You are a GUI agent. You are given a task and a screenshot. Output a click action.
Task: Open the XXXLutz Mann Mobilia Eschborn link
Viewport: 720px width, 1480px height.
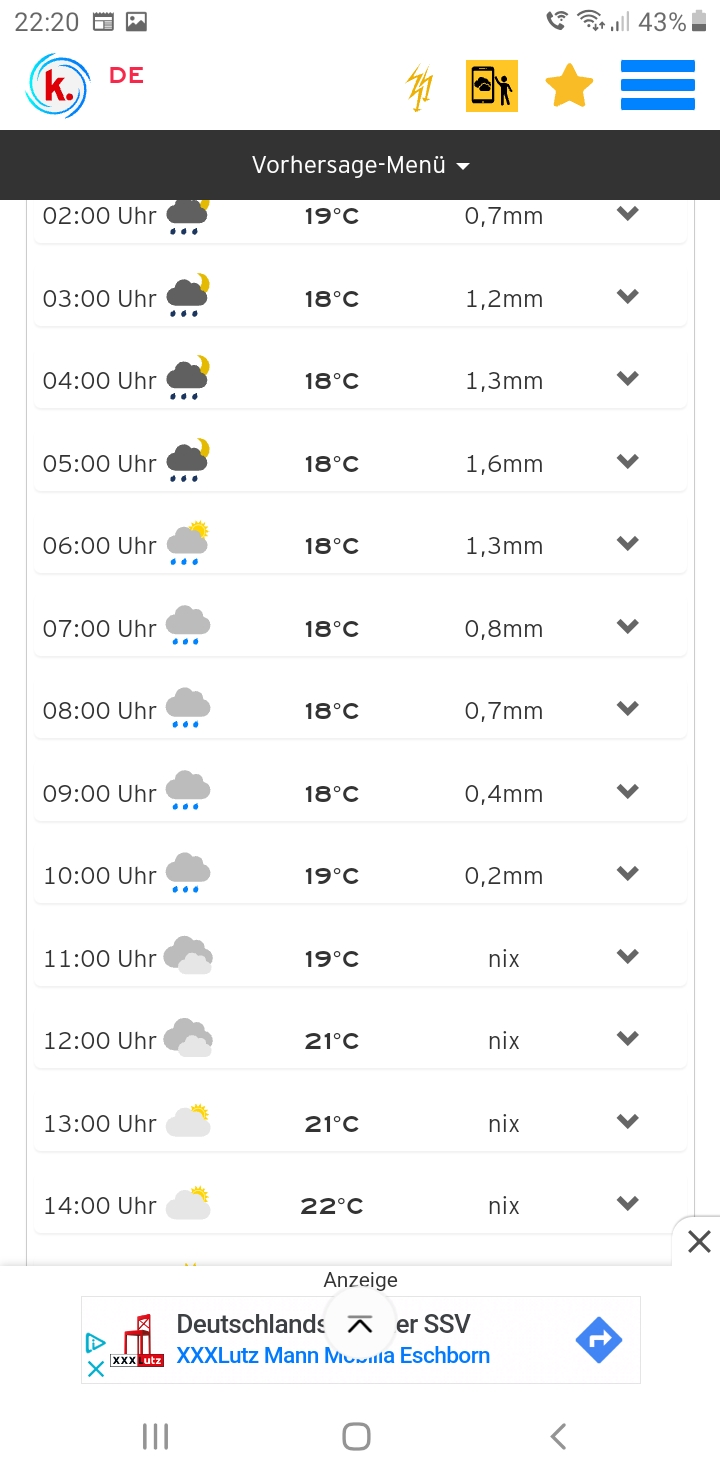[x=333, y=1356]
